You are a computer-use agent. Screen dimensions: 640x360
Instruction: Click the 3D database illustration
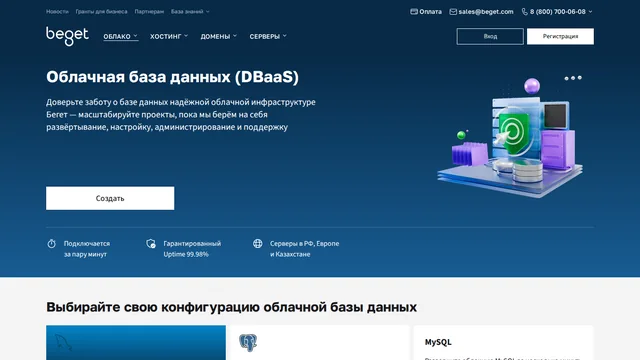[510, 139]
